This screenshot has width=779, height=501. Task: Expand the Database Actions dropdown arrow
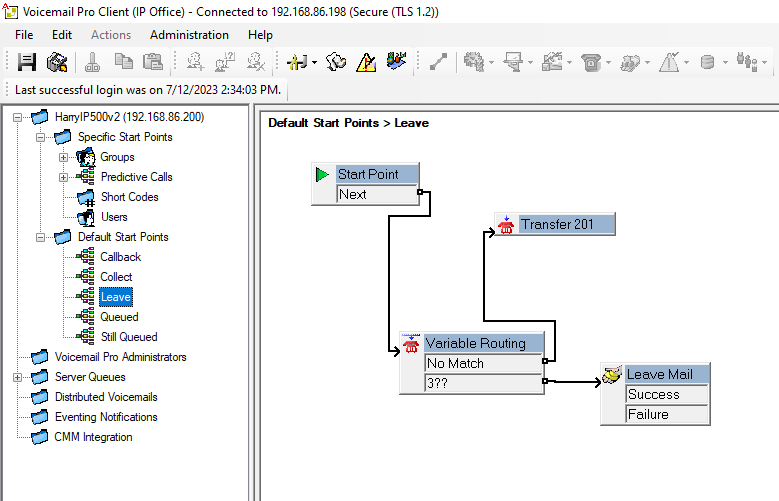[725, 63]
